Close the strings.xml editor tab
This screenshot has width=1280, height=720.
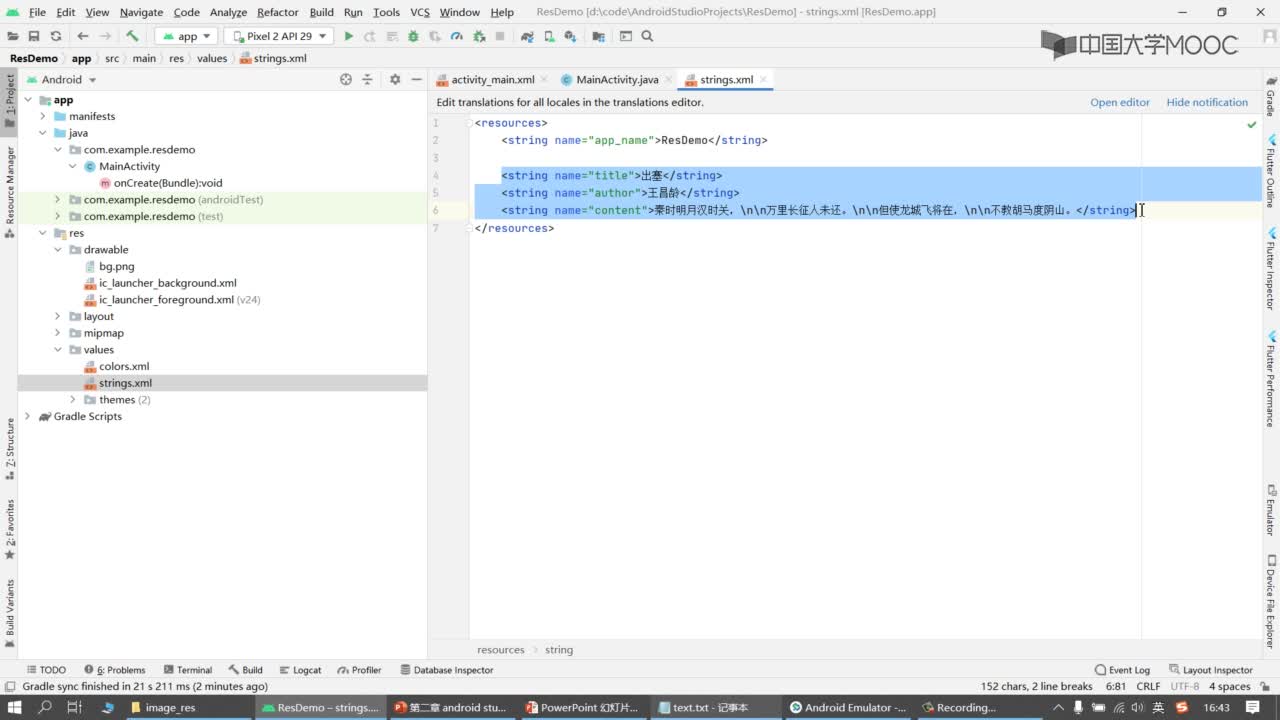coord(763,79)
